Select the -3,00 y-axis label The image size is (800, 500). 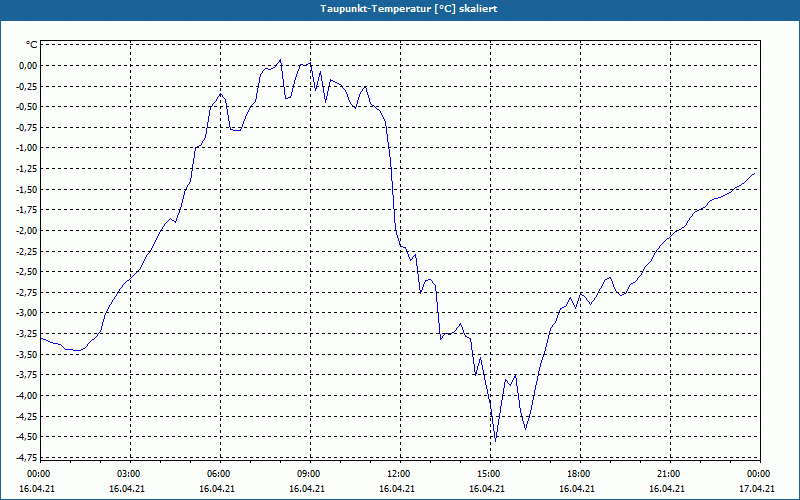pyautogui.click(x=27, y=313)
